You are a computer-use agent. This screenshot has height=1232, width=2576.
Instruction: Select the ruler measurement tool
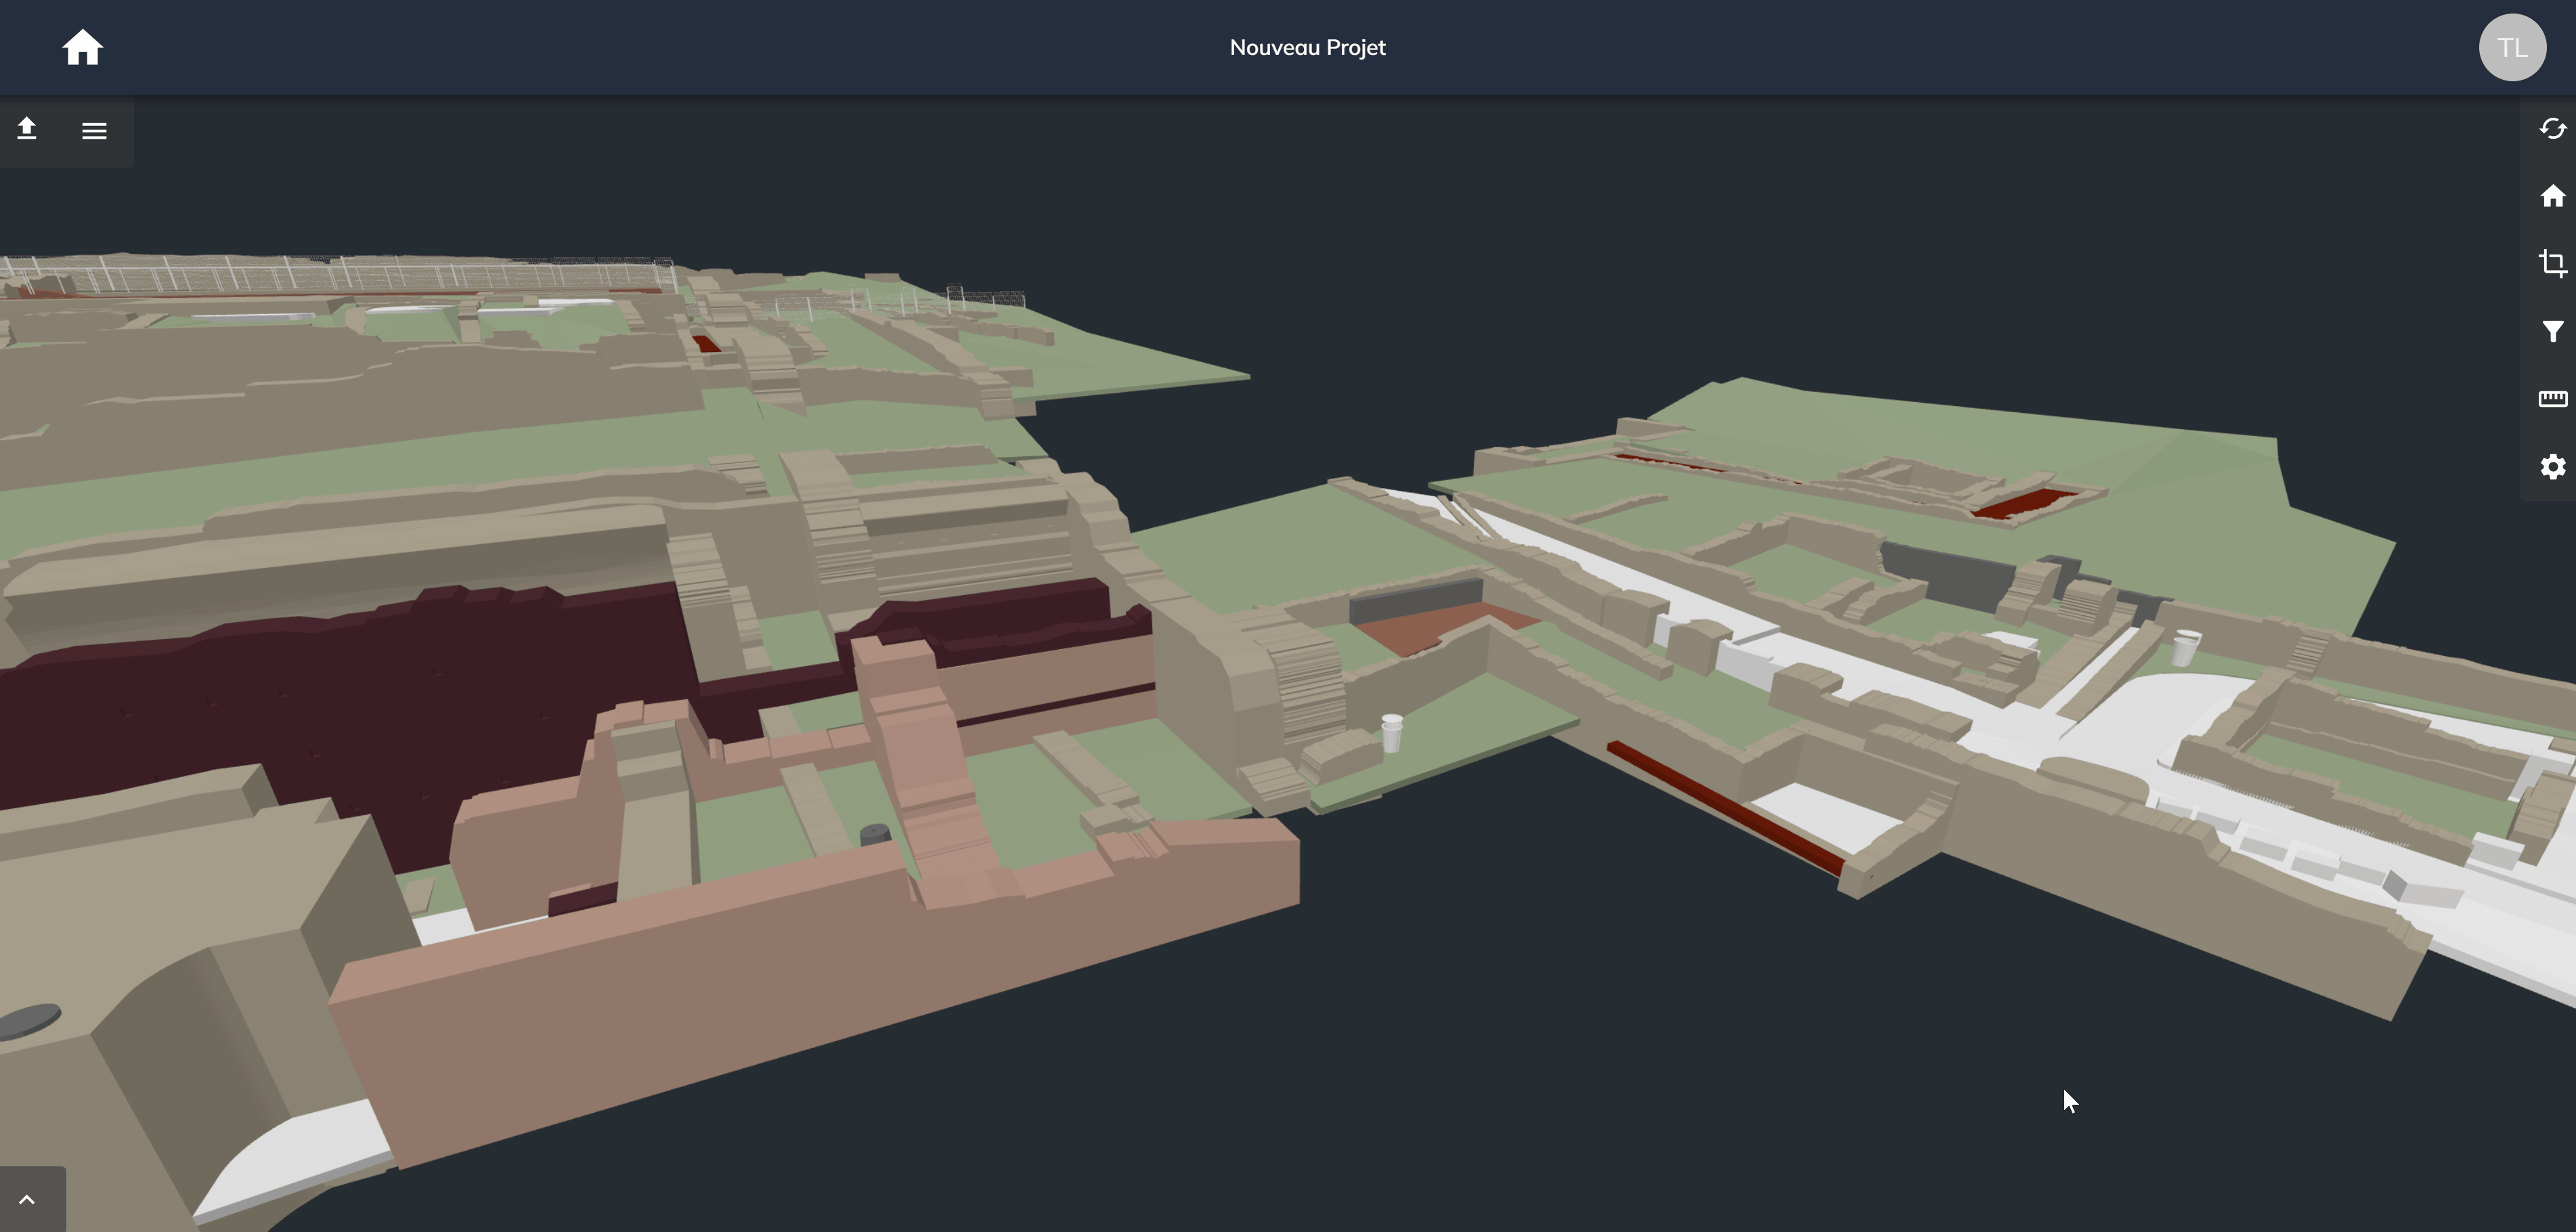[x=2552, y=399]
